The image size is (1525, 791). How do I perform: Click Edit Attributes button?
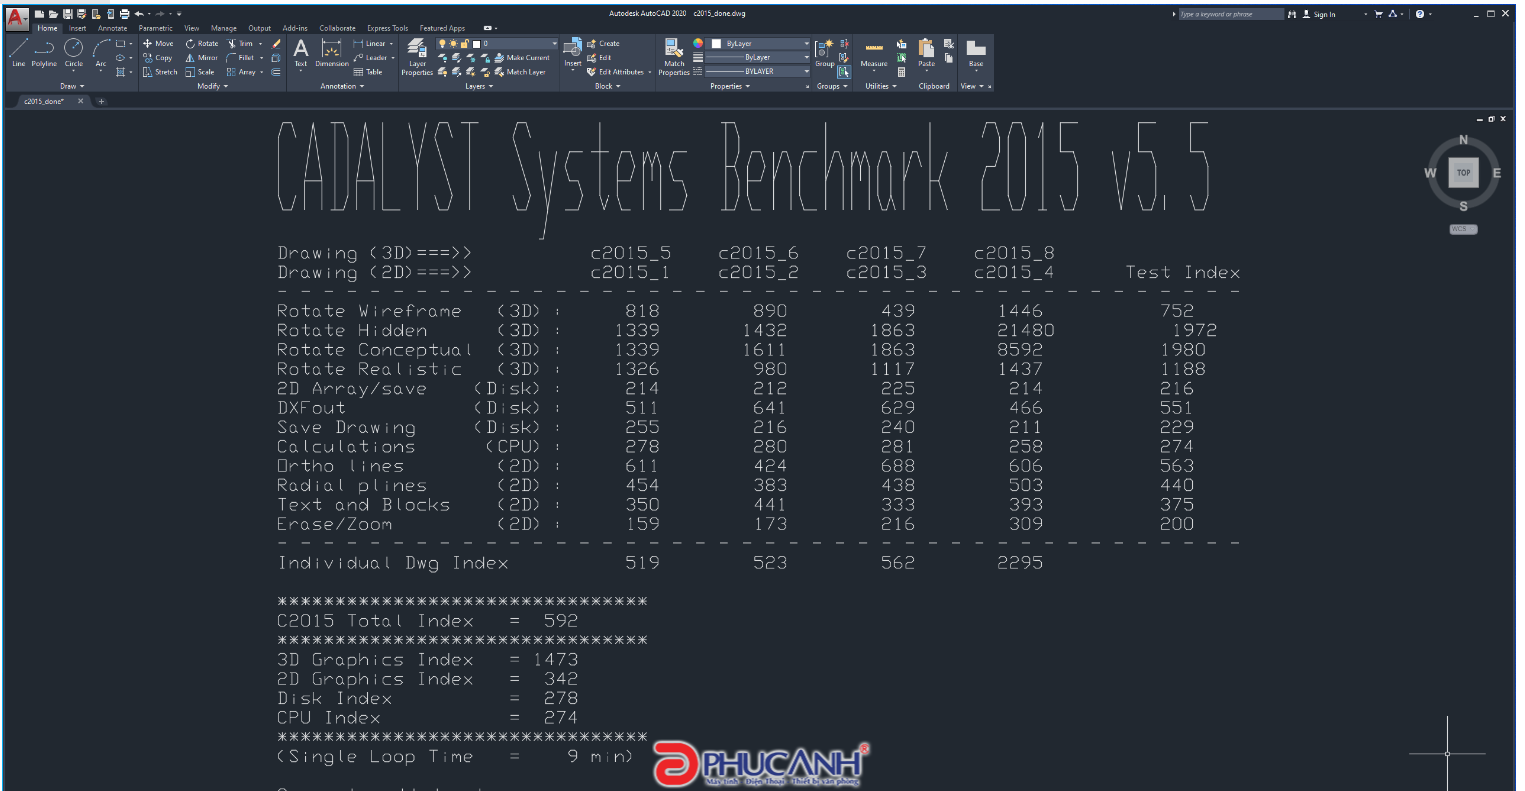617,72
